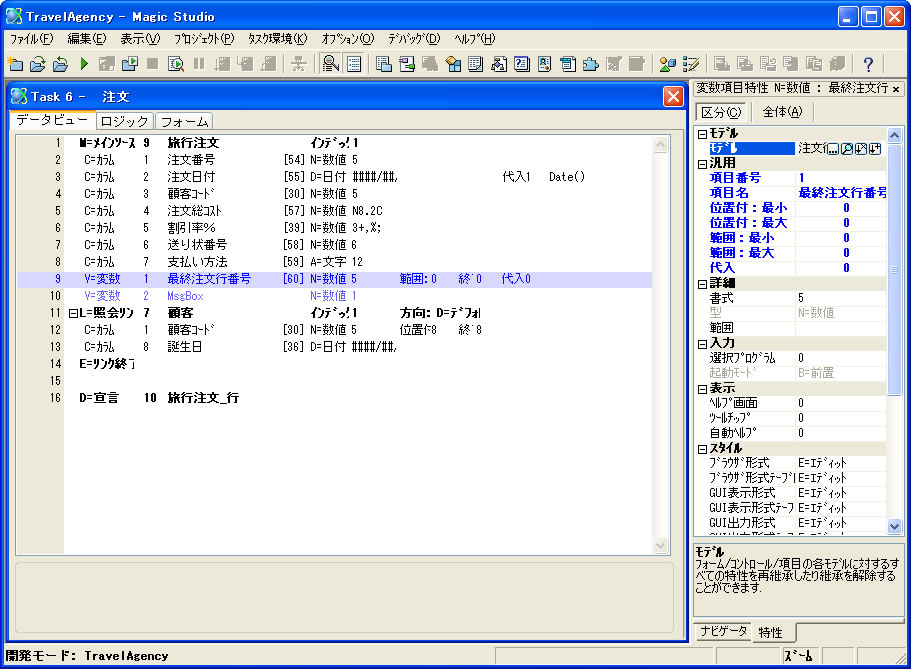Collapse the スタイル property group

pyautogui.click(x=702, y=449)
